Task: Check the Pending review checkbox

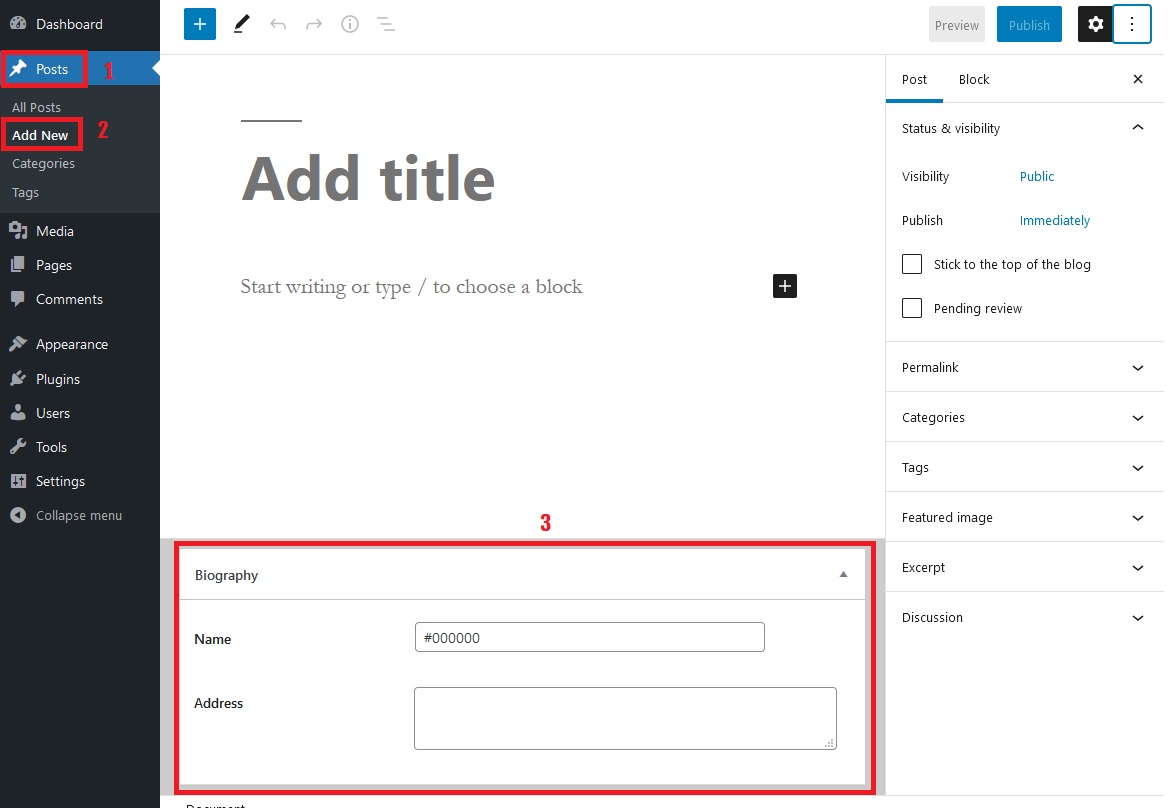Action: 912,308
